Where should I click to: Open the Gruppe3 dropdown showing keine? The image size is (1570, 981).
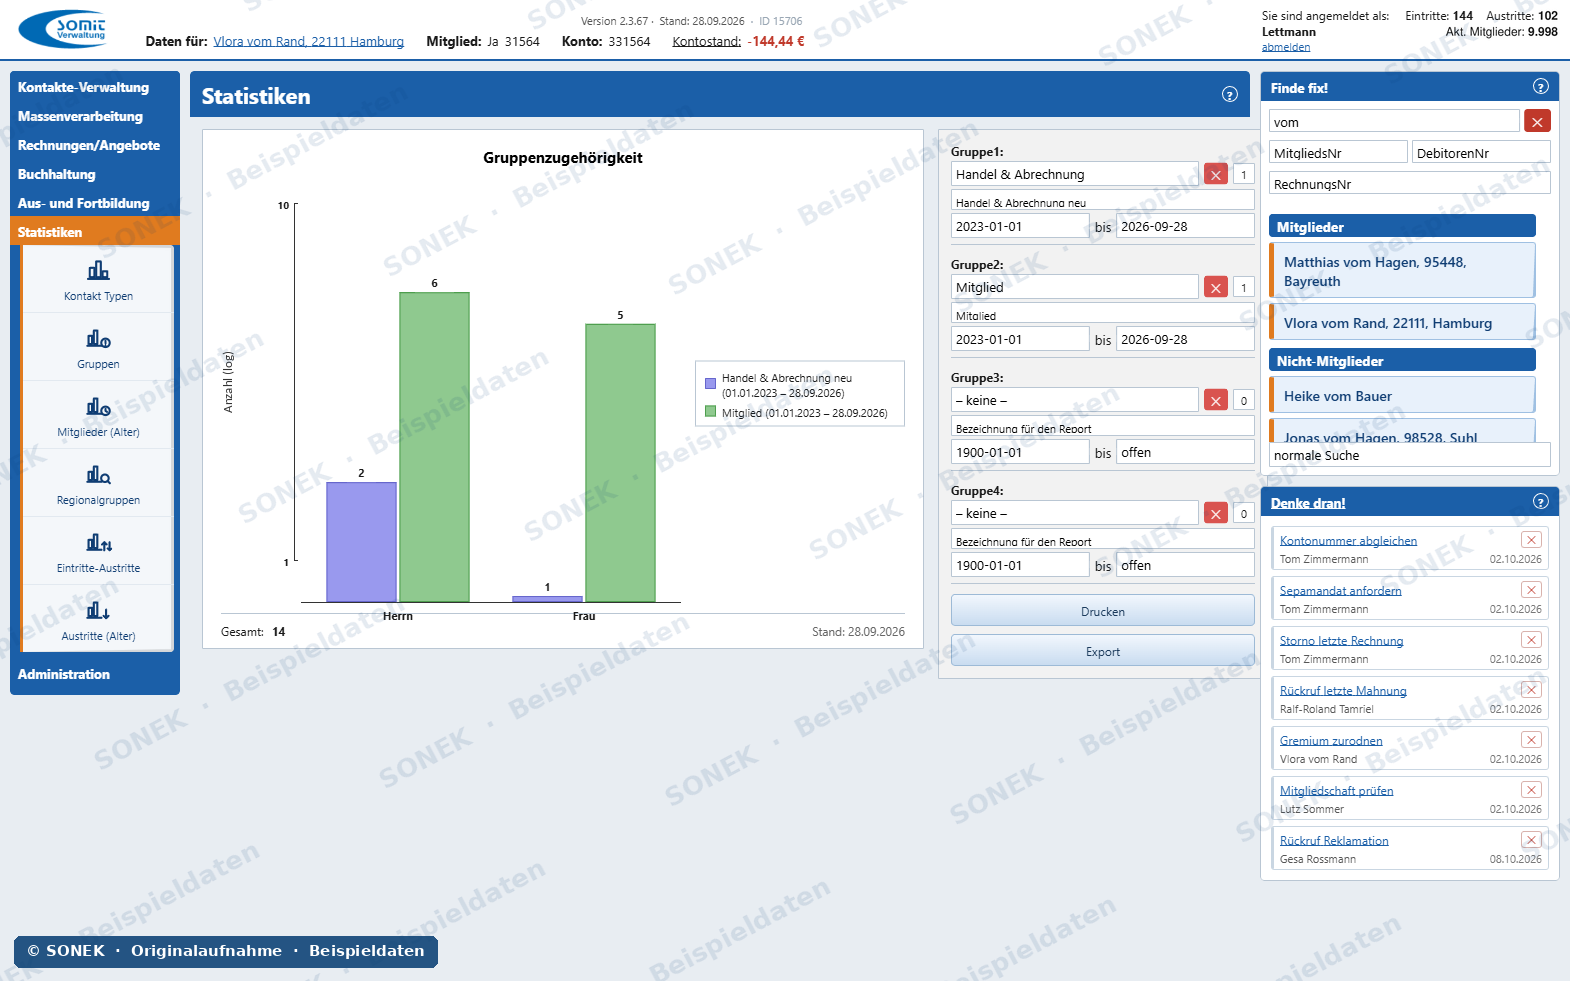tap(1075, 400)
